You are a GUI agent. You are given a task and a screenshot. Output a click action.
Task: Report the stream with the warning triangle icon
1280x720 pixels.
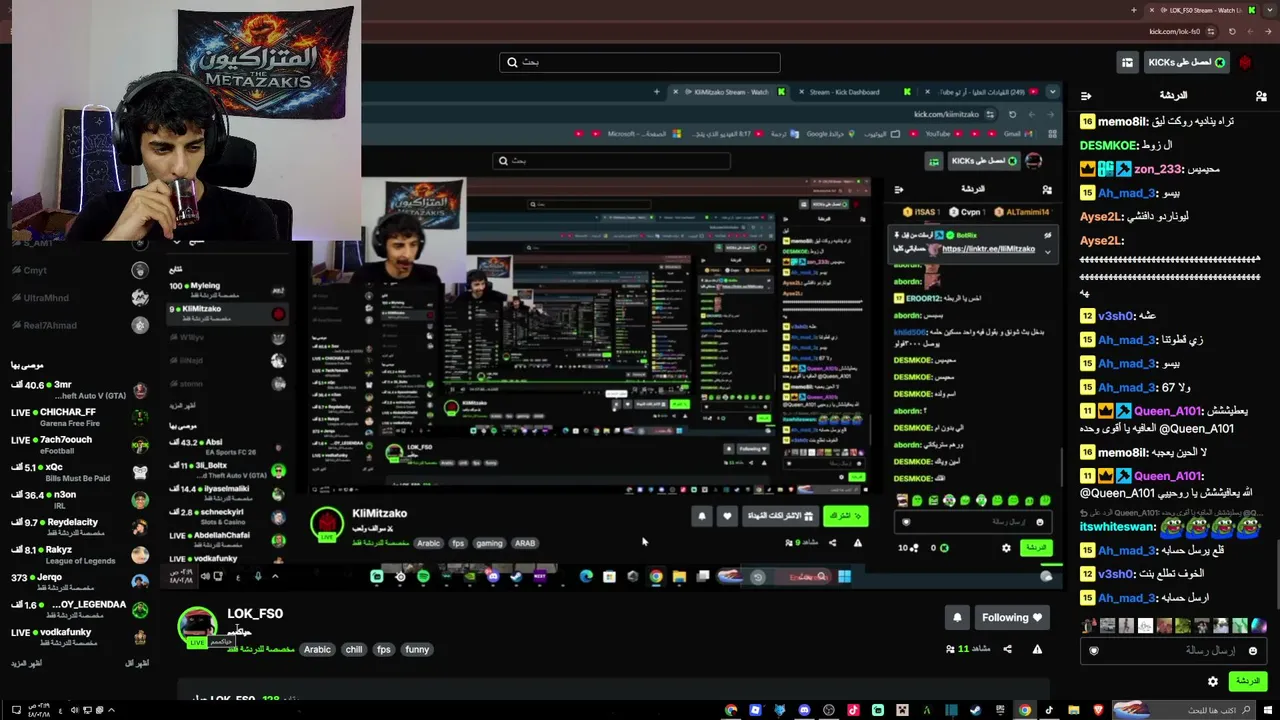pos(1037,649)
